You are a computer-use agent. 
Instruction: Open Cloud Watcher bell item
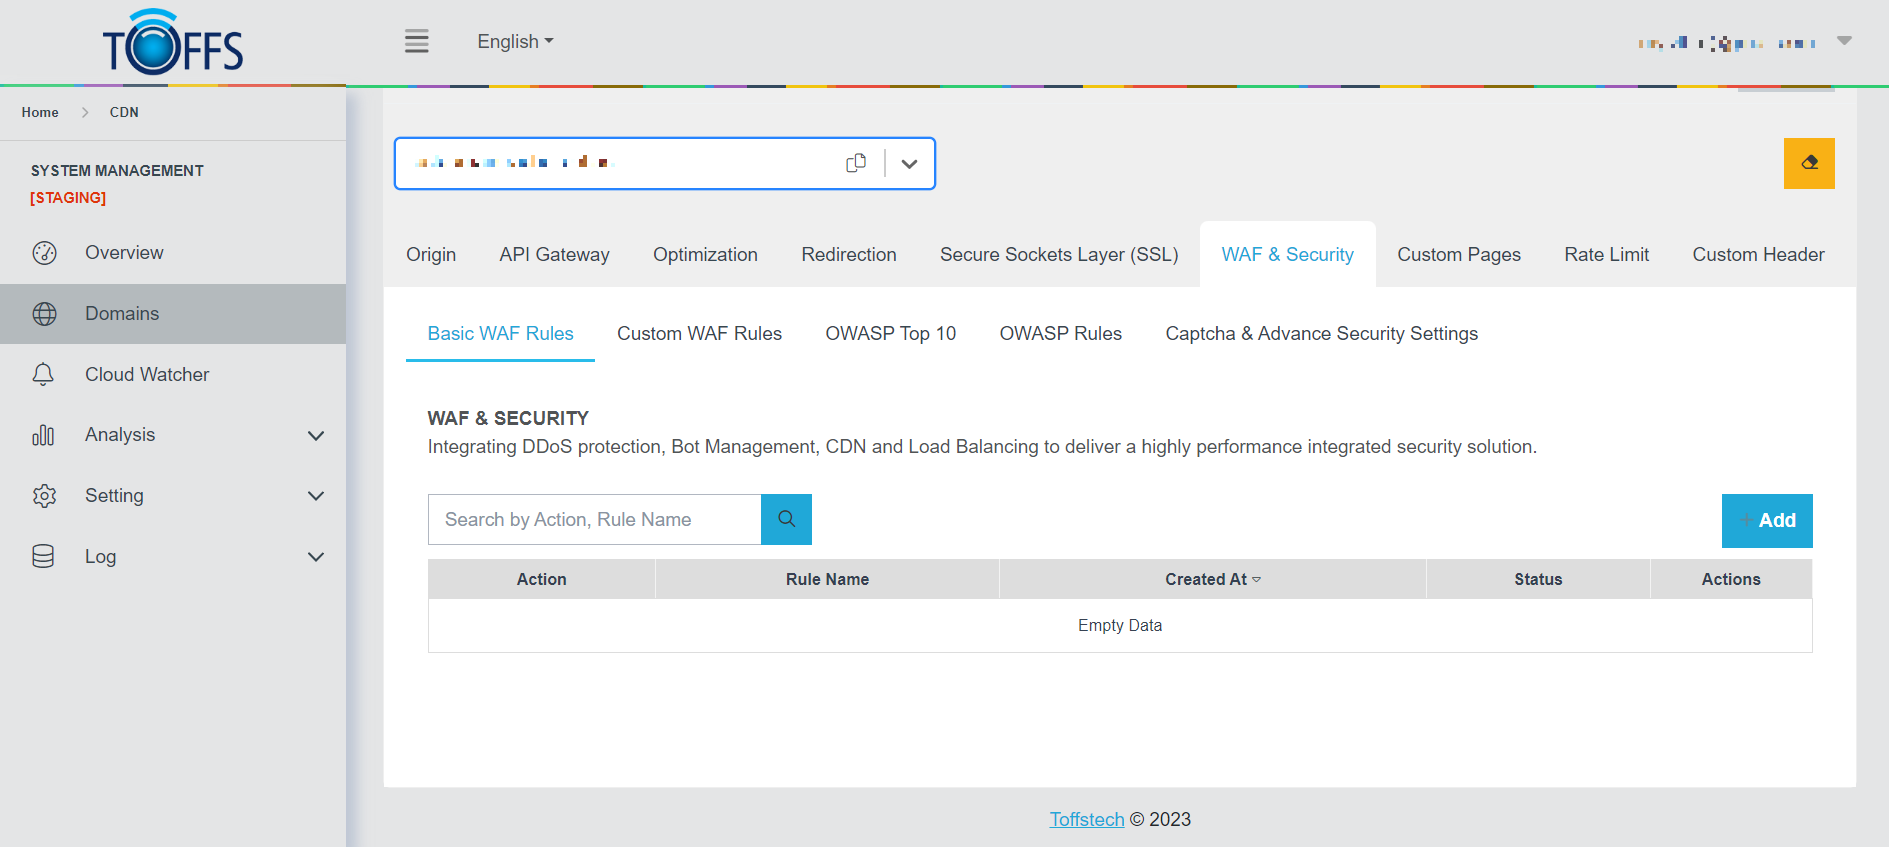point(147,374)
